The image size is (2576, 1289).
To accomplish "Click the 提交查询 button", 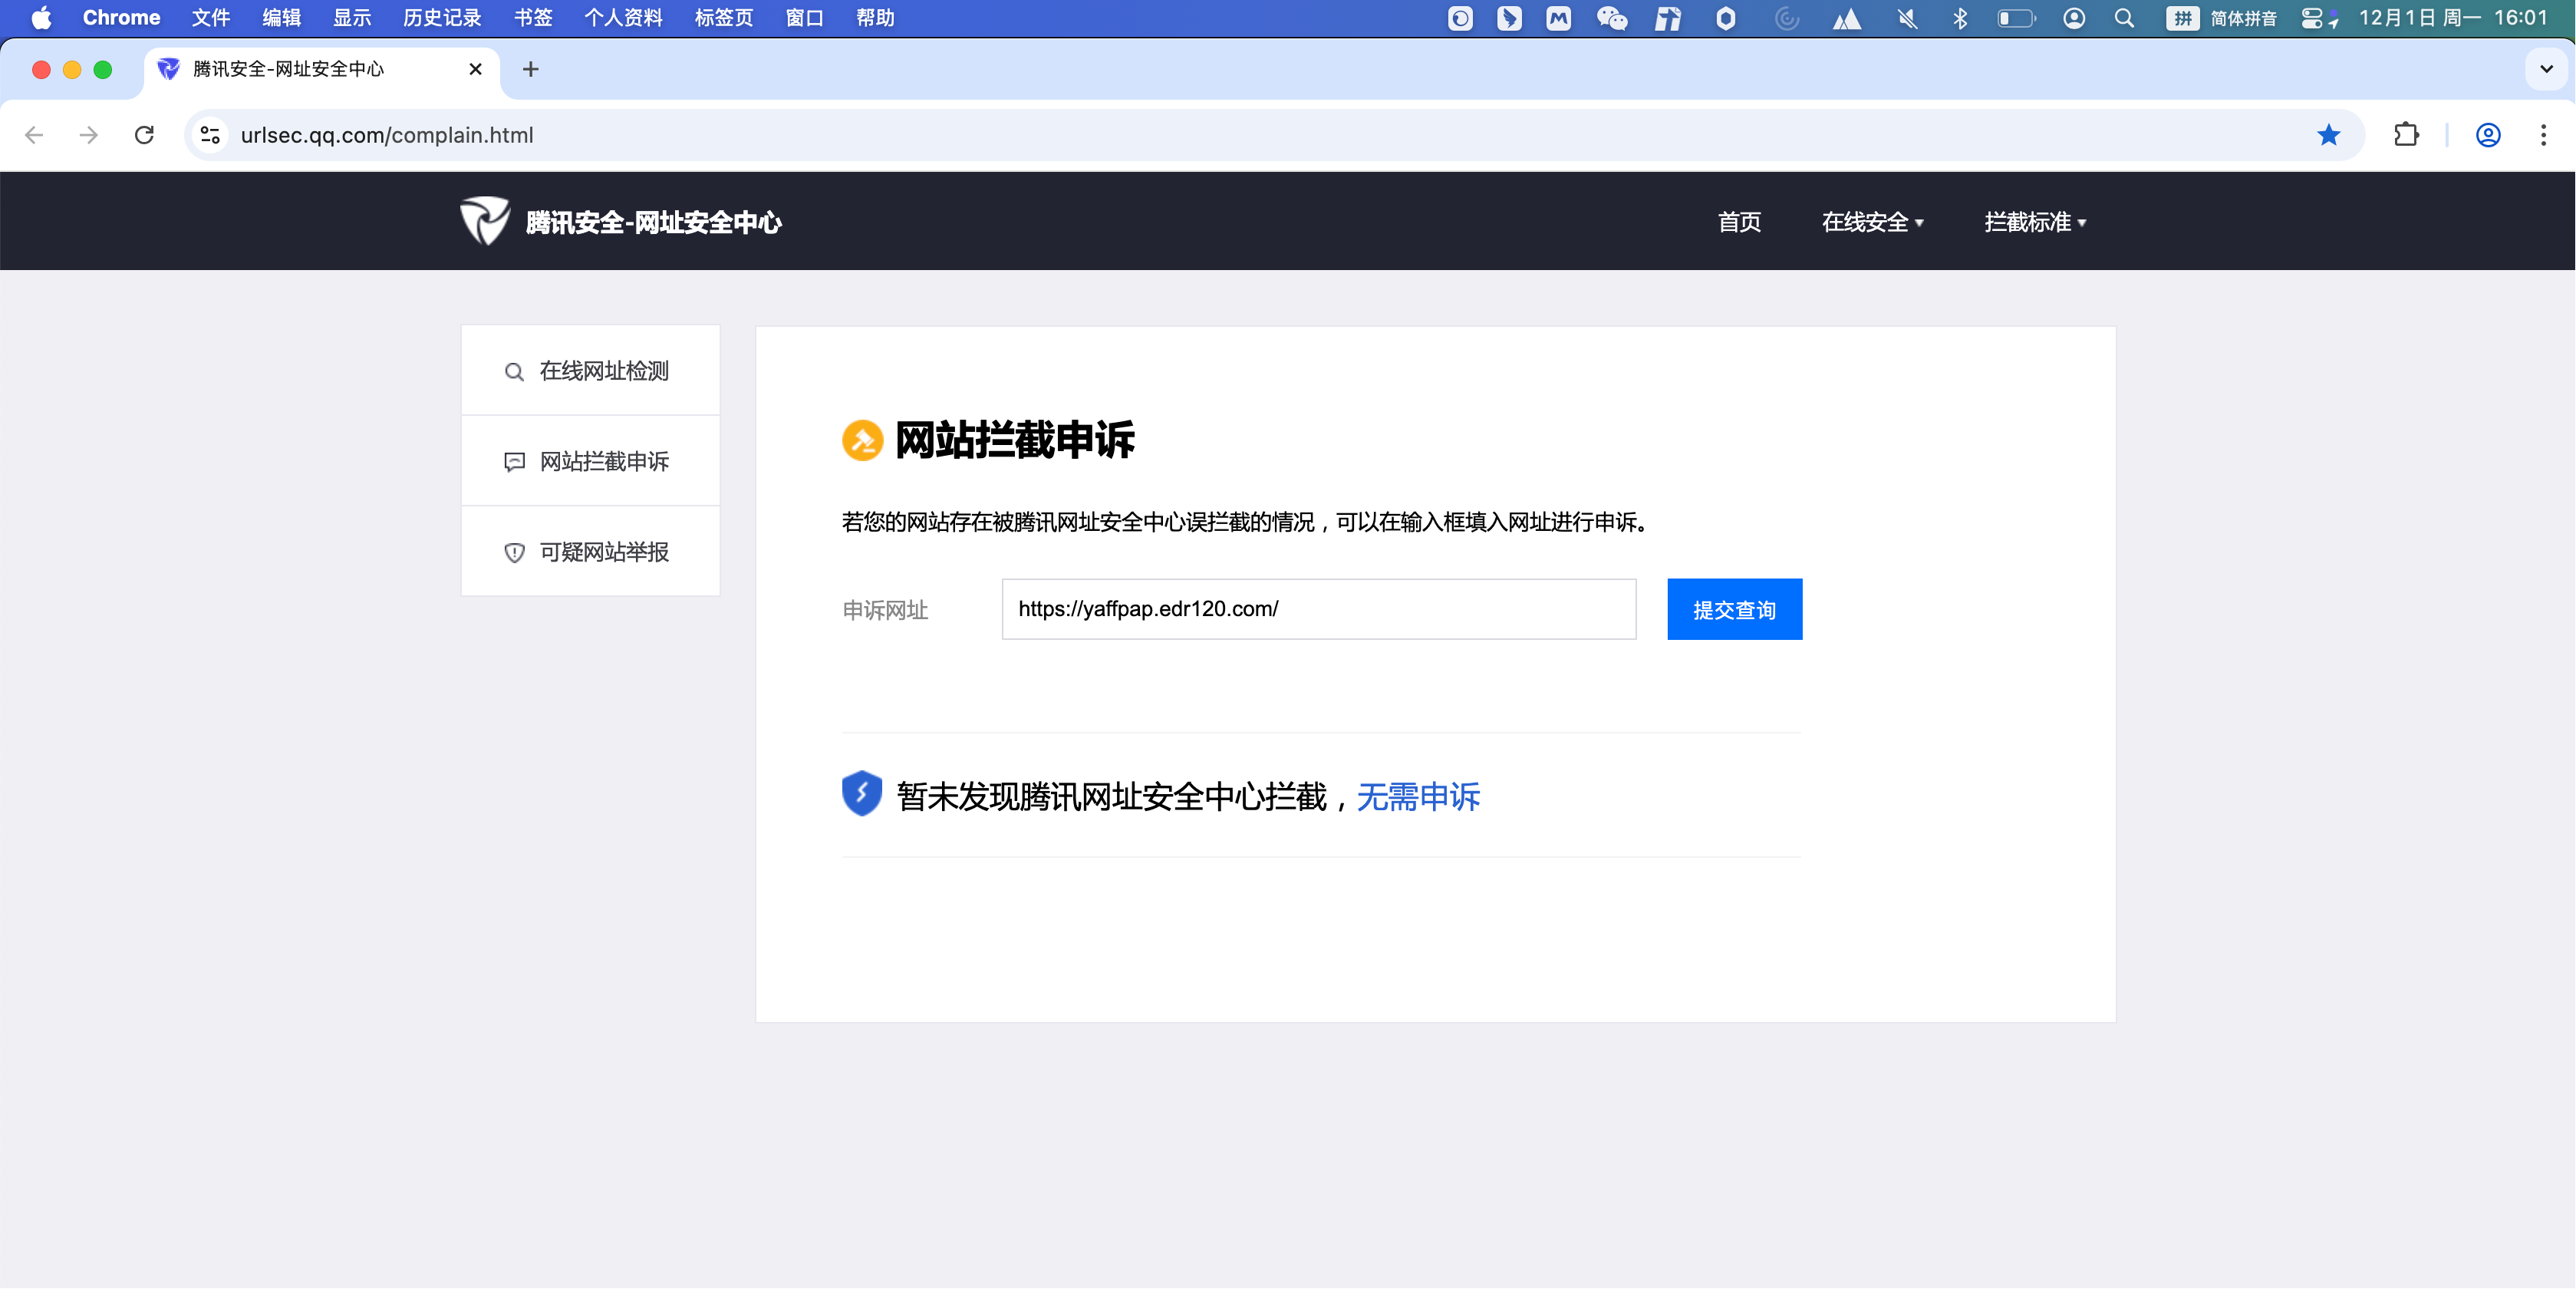I will pyautogui.click(x=1734, y=609).
